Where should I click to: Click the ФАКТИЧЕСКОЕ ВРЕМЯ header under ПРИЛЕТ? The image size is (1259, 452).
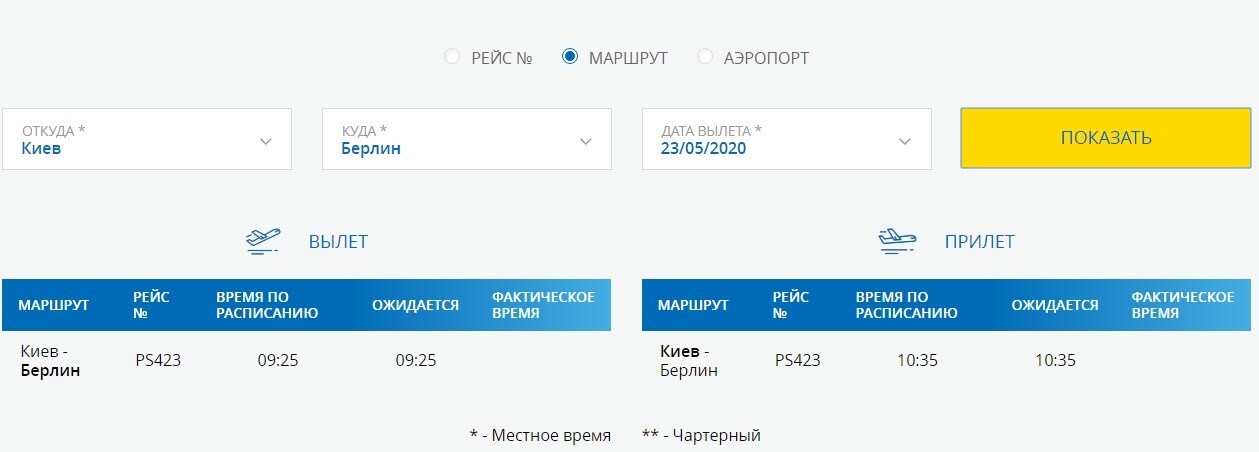coord(1182,305)
